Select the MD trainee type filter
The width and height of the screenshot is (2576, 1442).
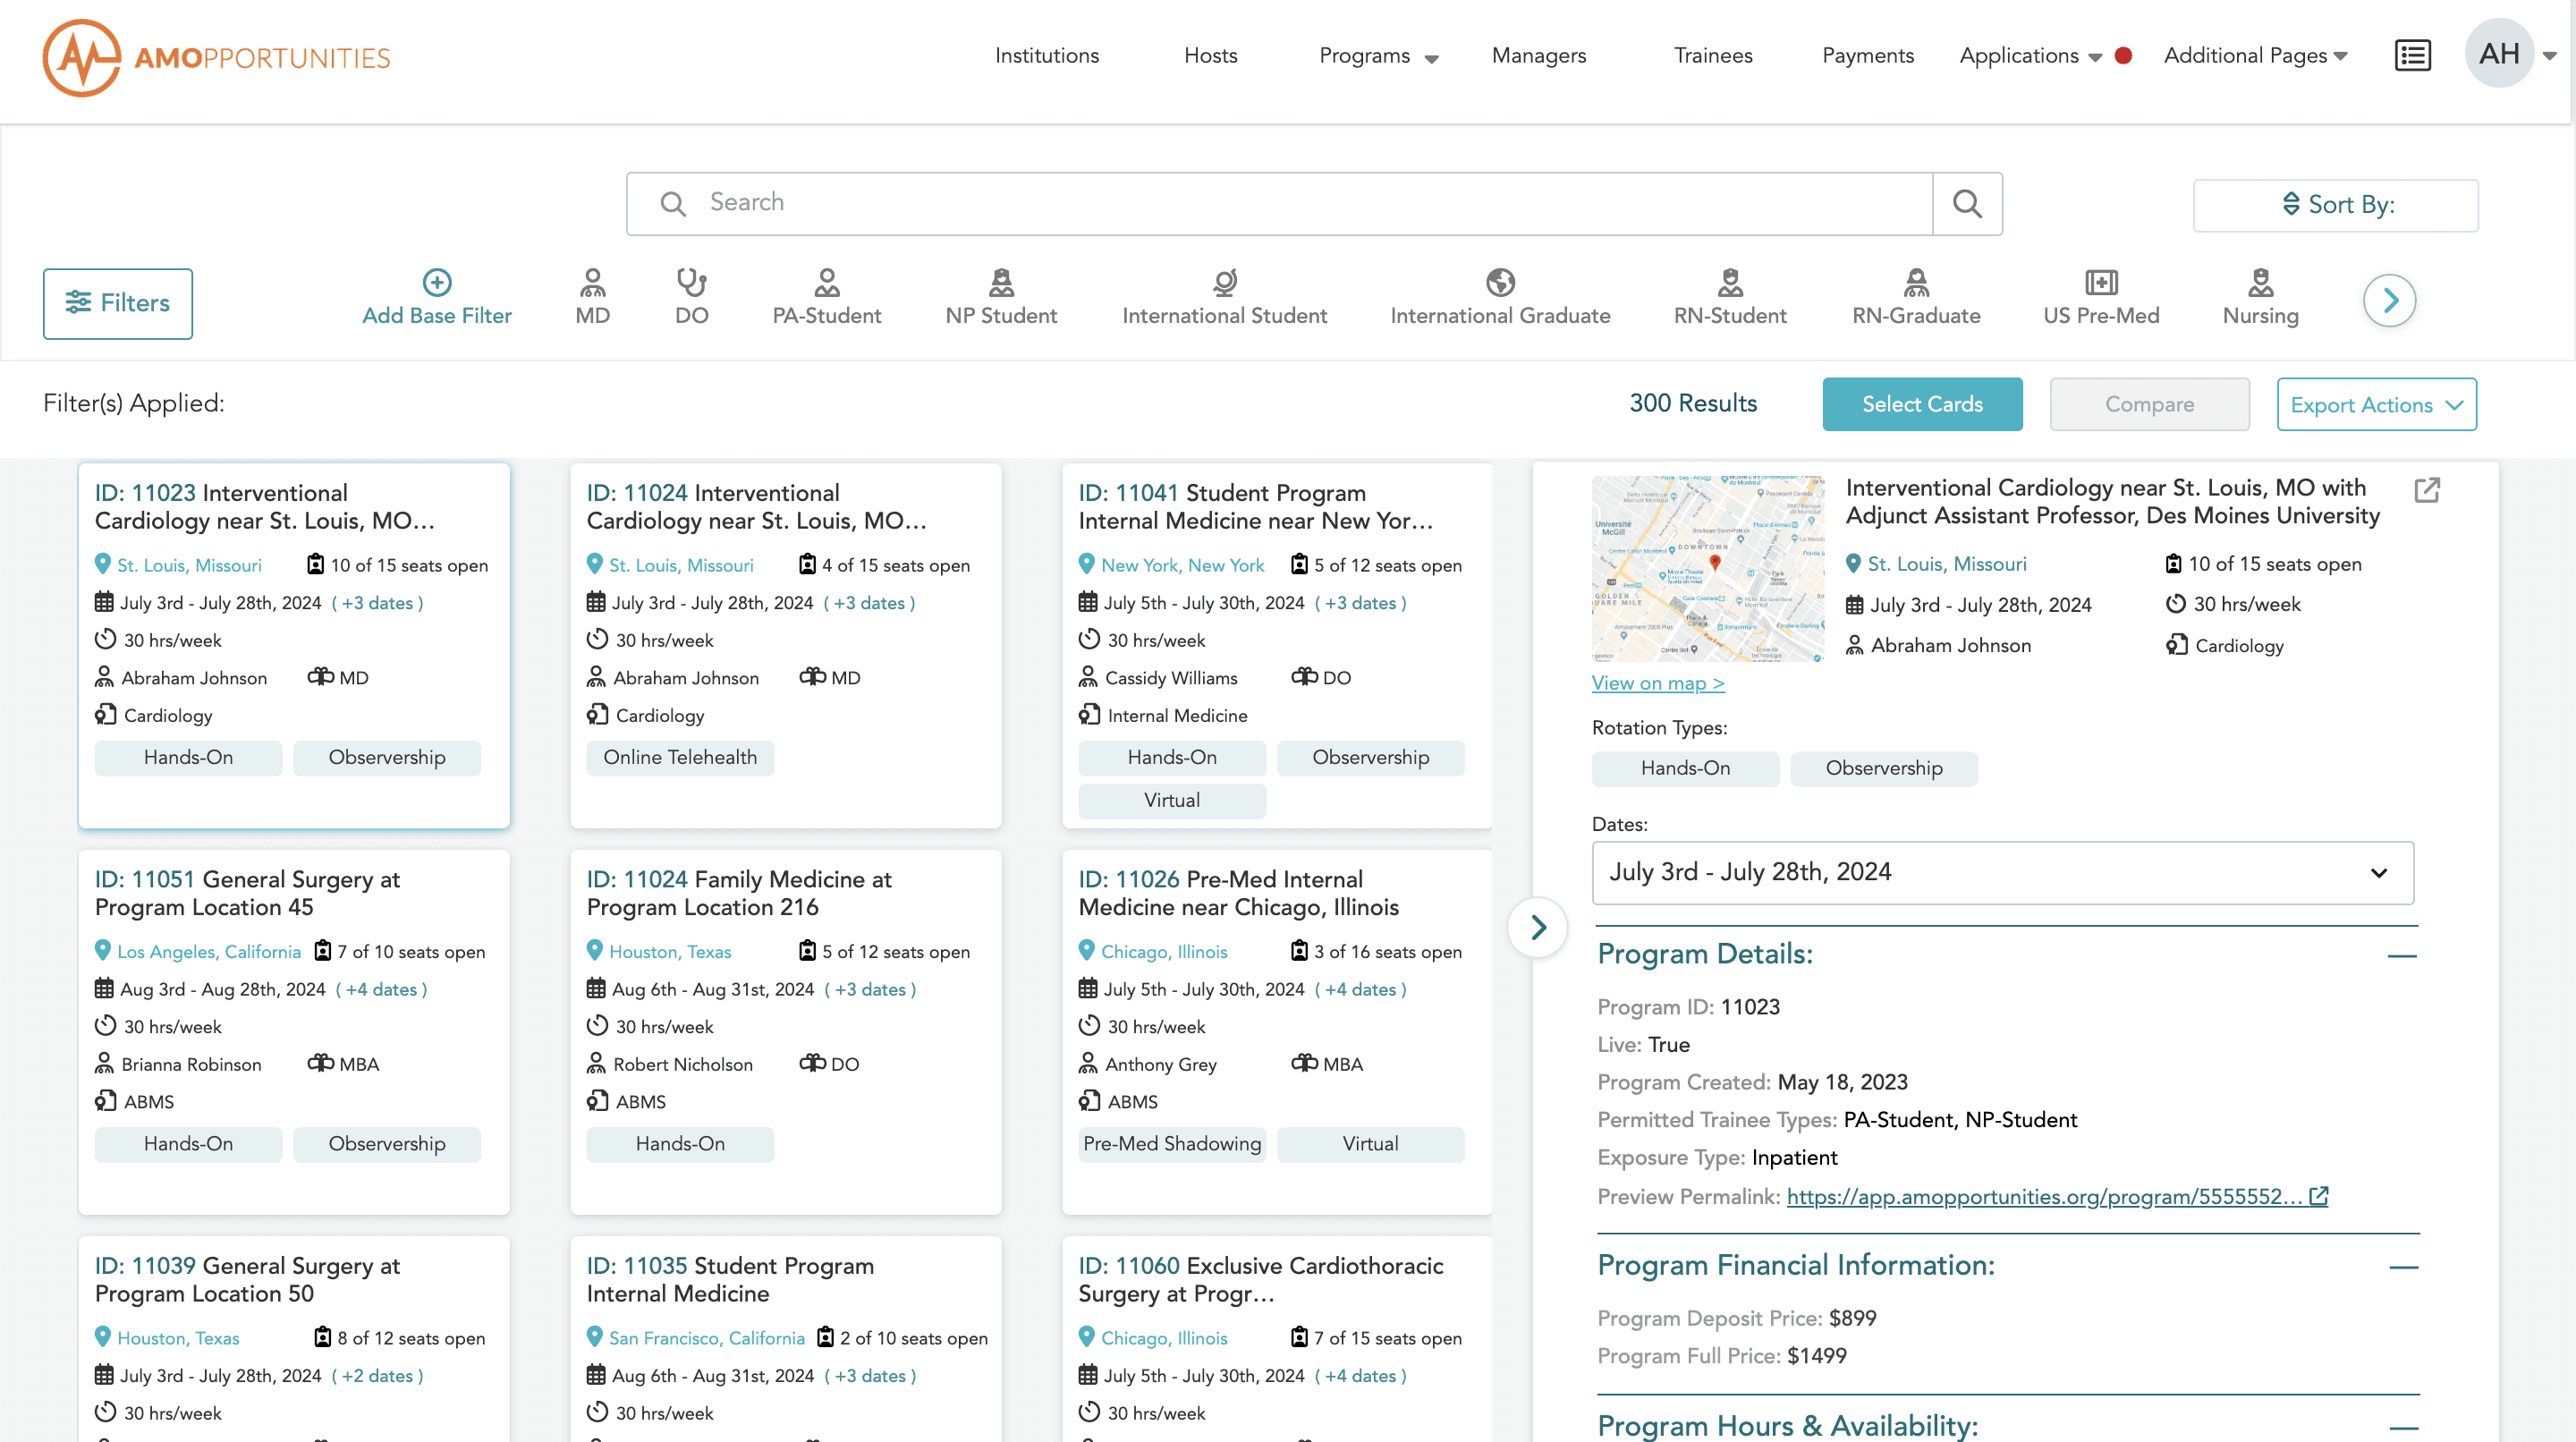[x=592, y=297]
